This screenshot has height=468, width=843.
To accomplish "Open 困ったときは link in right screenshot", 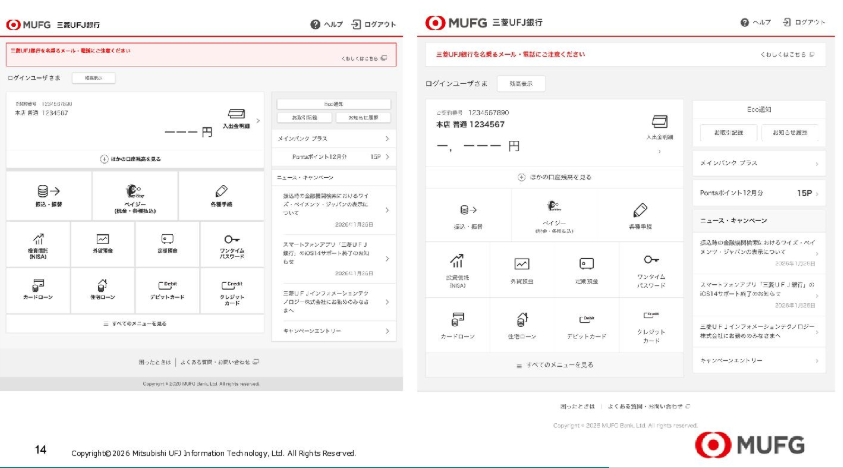I will tap(577, 406).
